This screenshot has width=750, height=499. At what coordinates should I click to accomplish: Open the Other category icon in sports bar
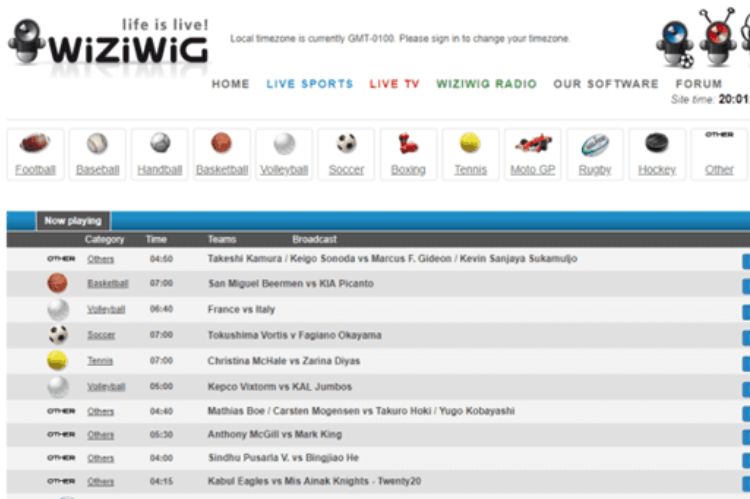[x=719, y=134]
